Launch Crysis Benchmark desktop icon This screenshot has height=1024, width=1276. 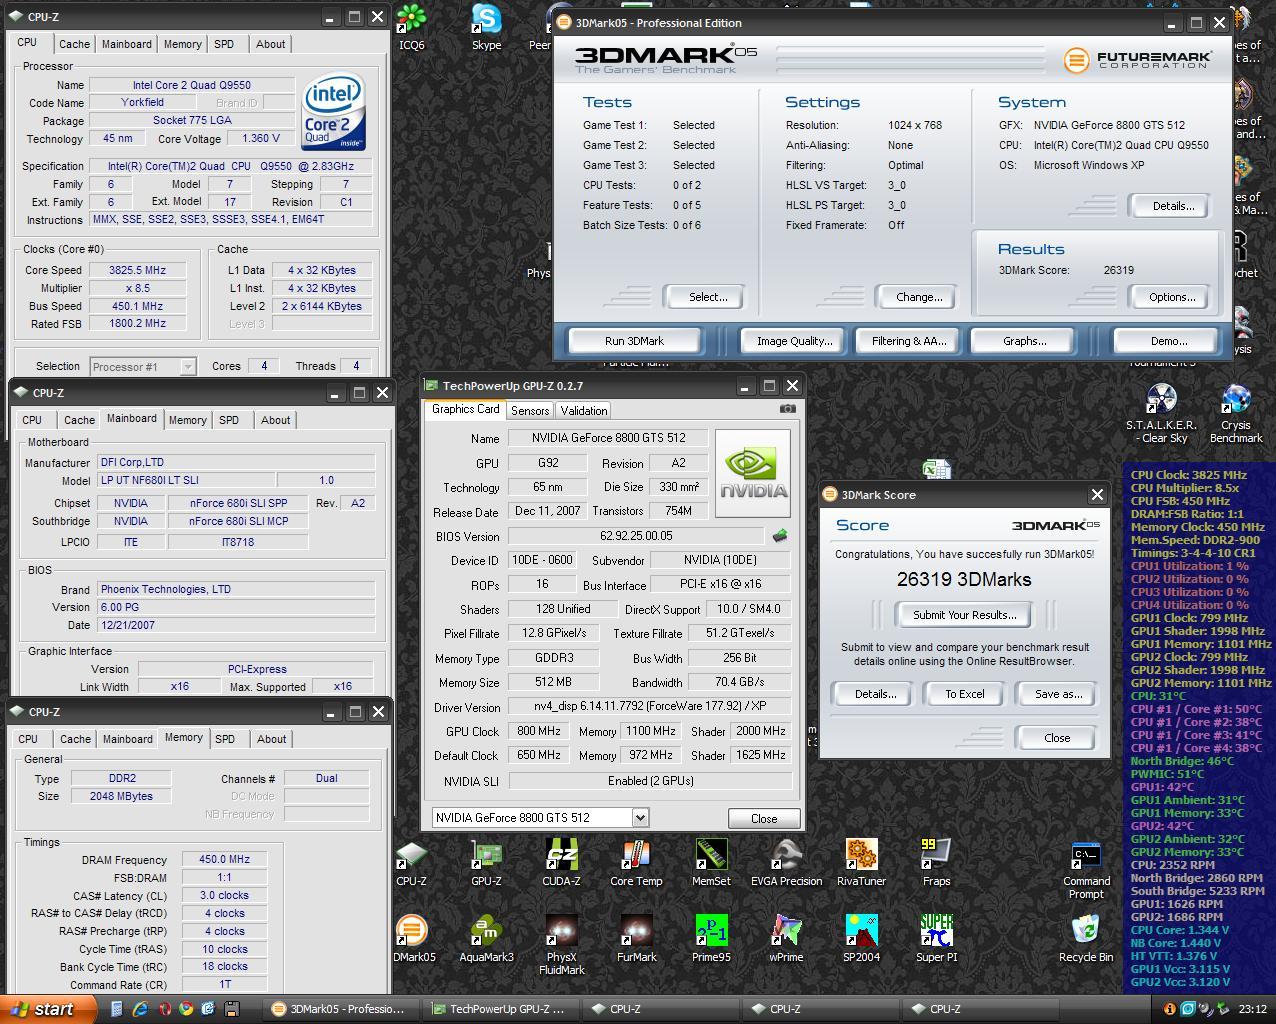1236,412
